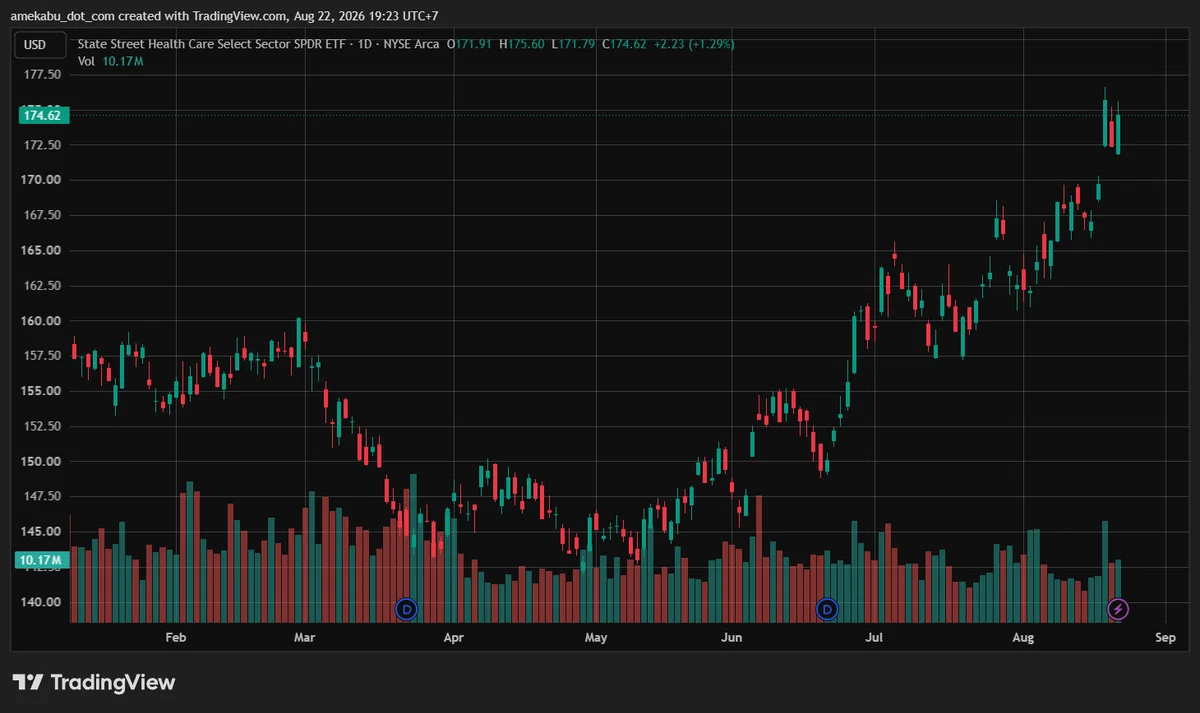1200x713 pixels.
Task: Click the 160.00 price axis label
Action: coord(41,321)
